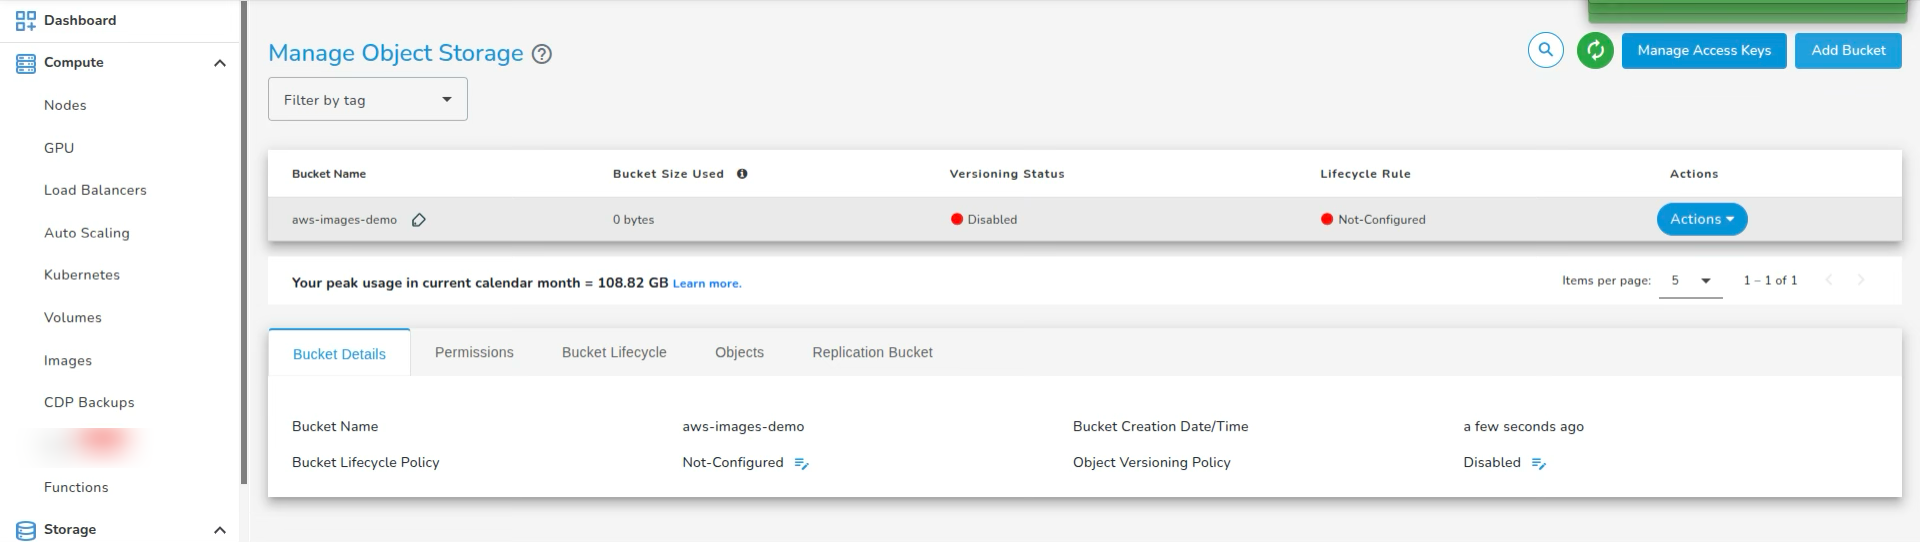Edit tag icon next to aws-images-demo

(419, 220)
